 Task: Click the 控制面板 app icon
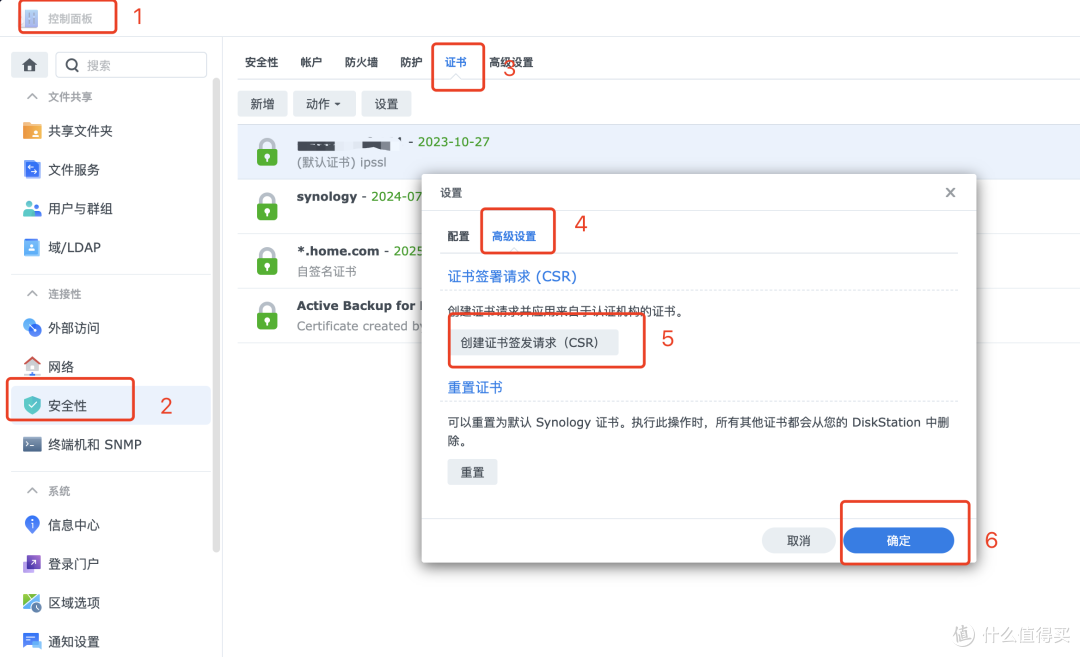point(31,19)
